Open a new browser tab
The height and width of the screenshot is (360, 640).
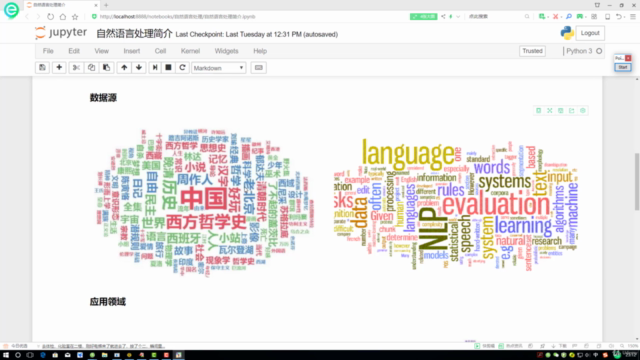pos(106,5)
